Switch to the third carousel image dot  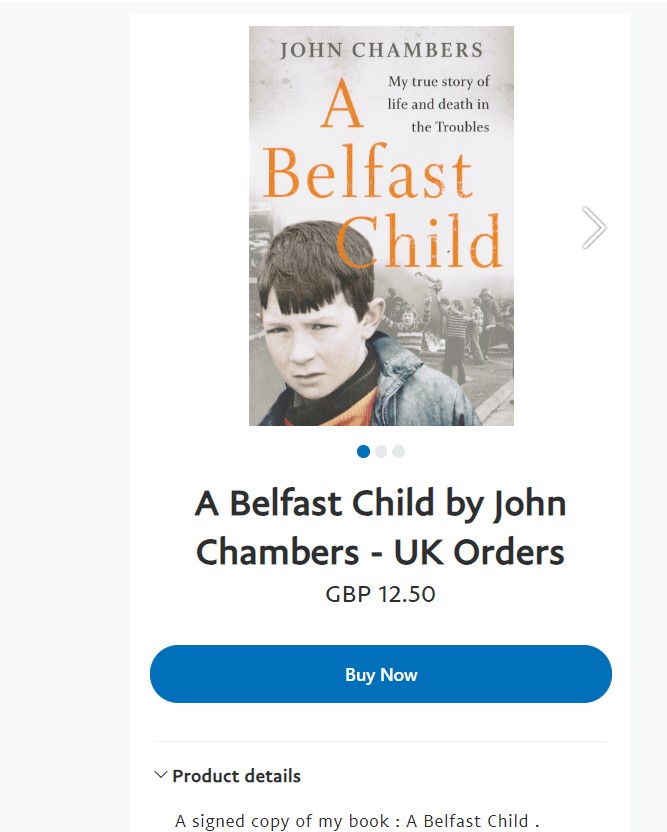(x=398, y=451)
